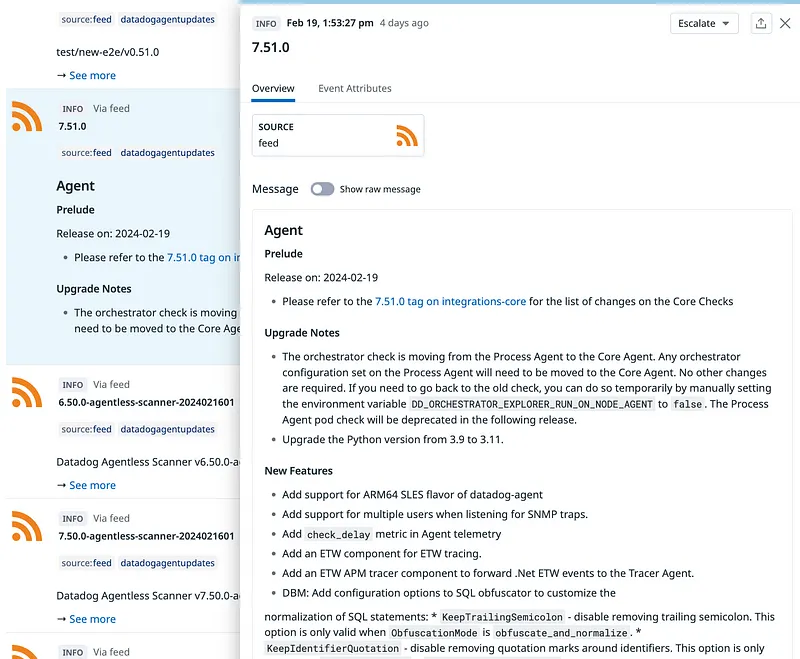Viewport: 800px width, 659px height.
Task: Click source:feed tag on 6.50.0 scanner event
Action: 86,429
